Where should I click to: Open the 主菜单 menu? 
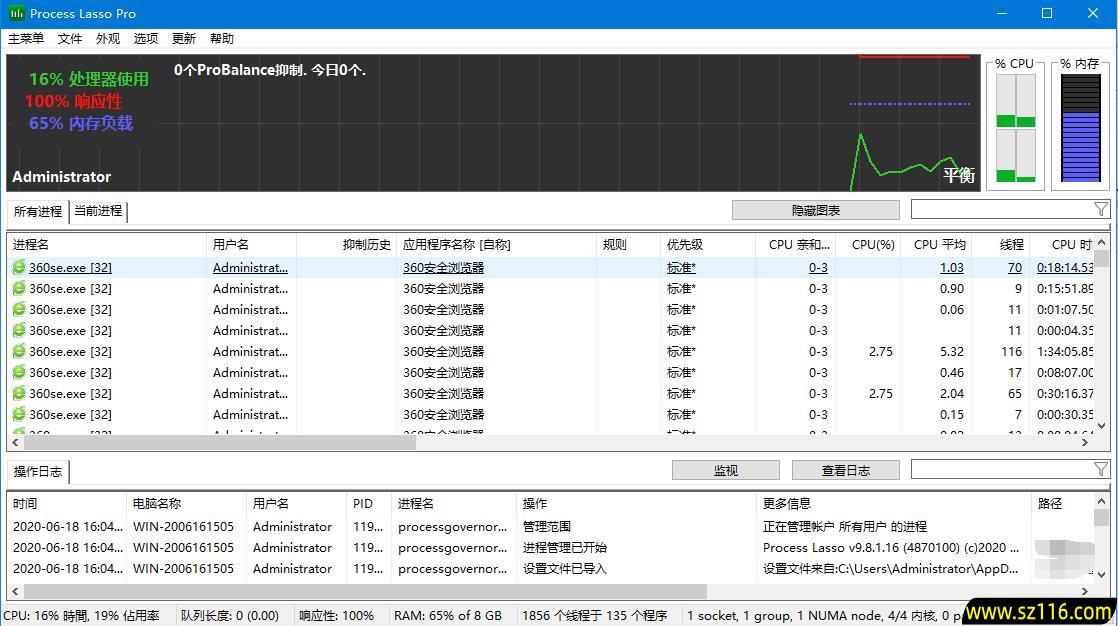point(26,39)
